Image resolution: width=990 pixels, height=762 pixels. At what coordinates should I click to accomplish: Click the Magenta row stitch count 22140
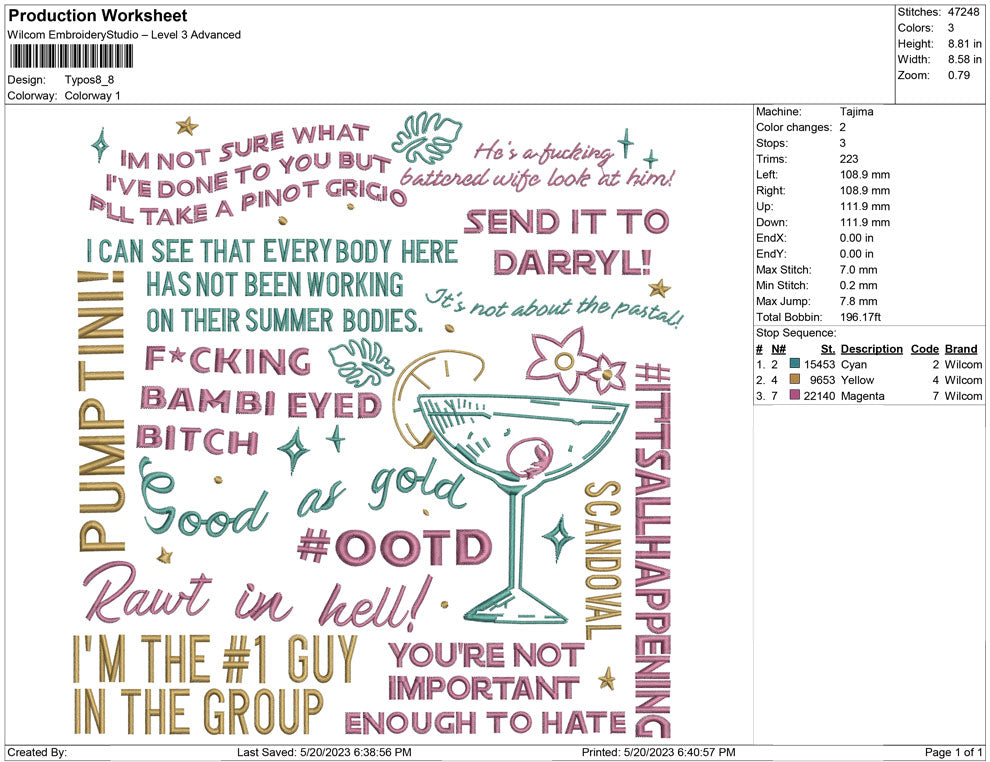819,396
